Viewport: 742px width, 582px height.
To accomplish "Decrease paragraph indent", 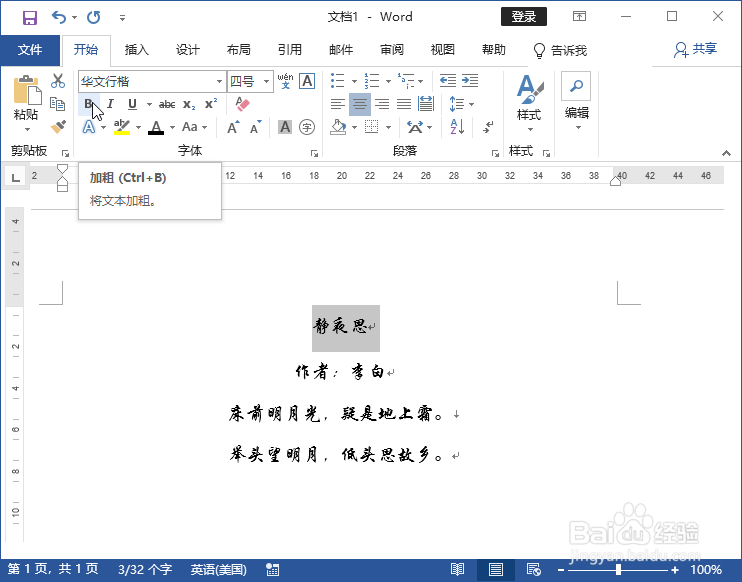I will point(447,80).
